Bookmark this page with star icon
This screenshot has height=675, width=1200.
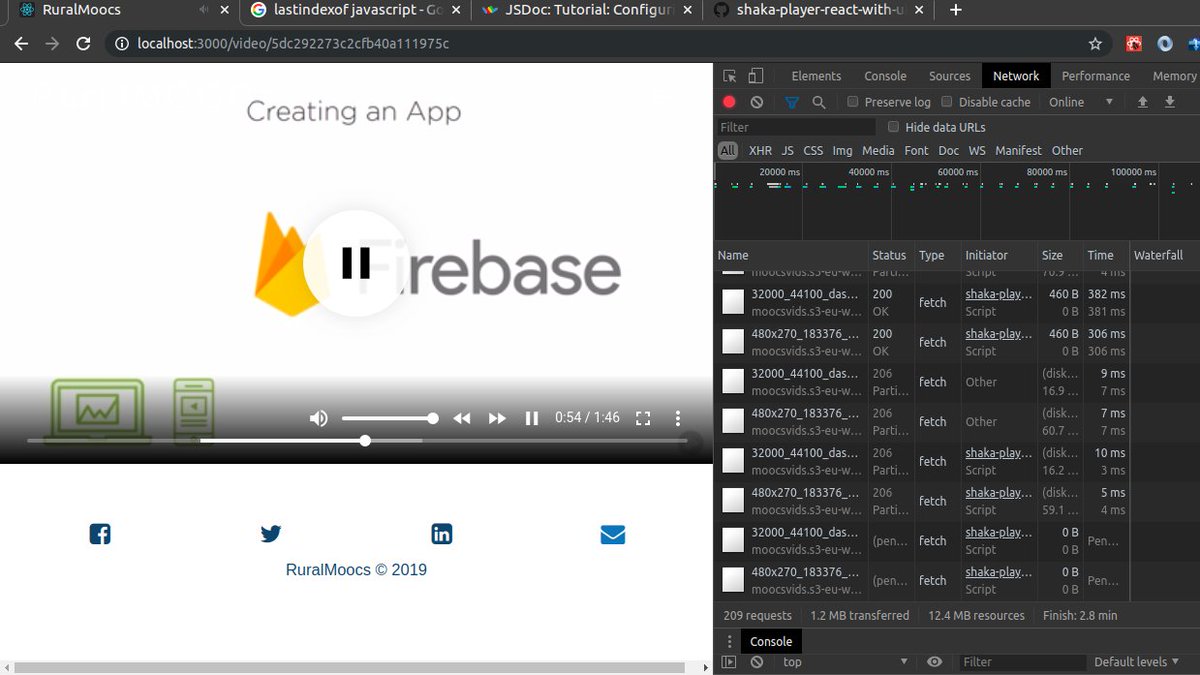click(1095, 44)
